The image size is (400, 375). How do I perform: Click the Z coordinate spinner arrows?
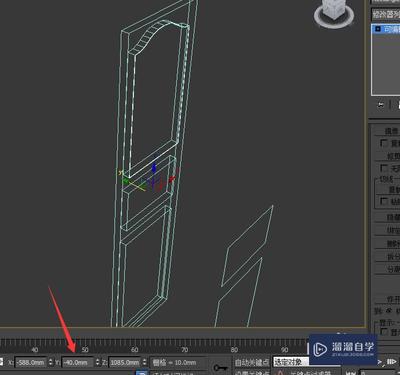[145, 362]
